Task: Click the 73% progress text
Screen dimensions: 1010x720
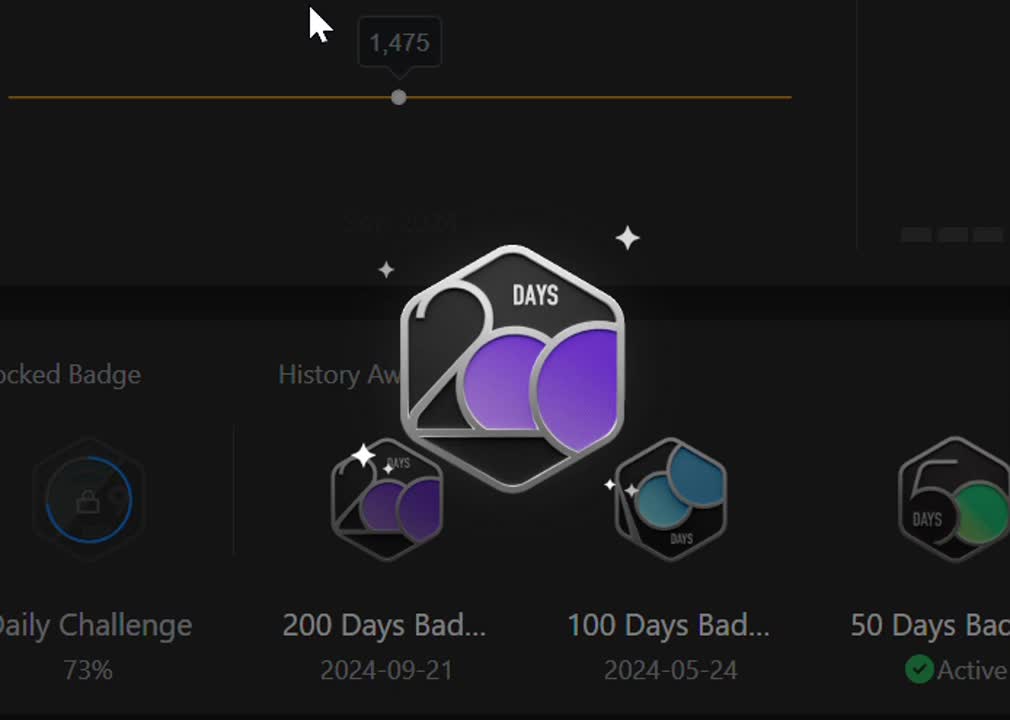Action: click(x=88, y=670)
